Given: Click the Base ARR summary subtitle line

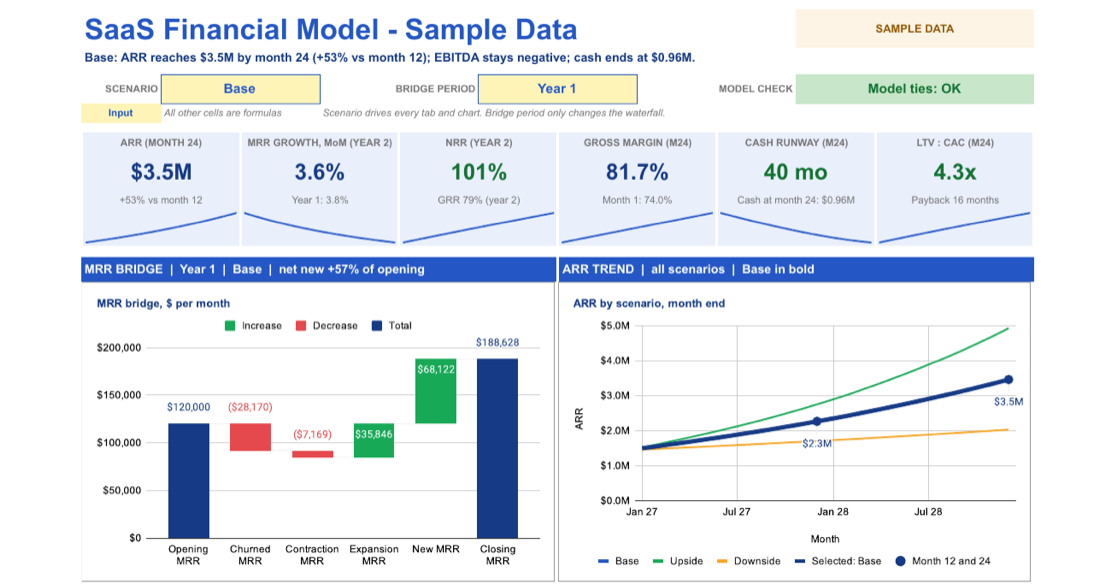Looking at the screenshot, I should [389, 58].
